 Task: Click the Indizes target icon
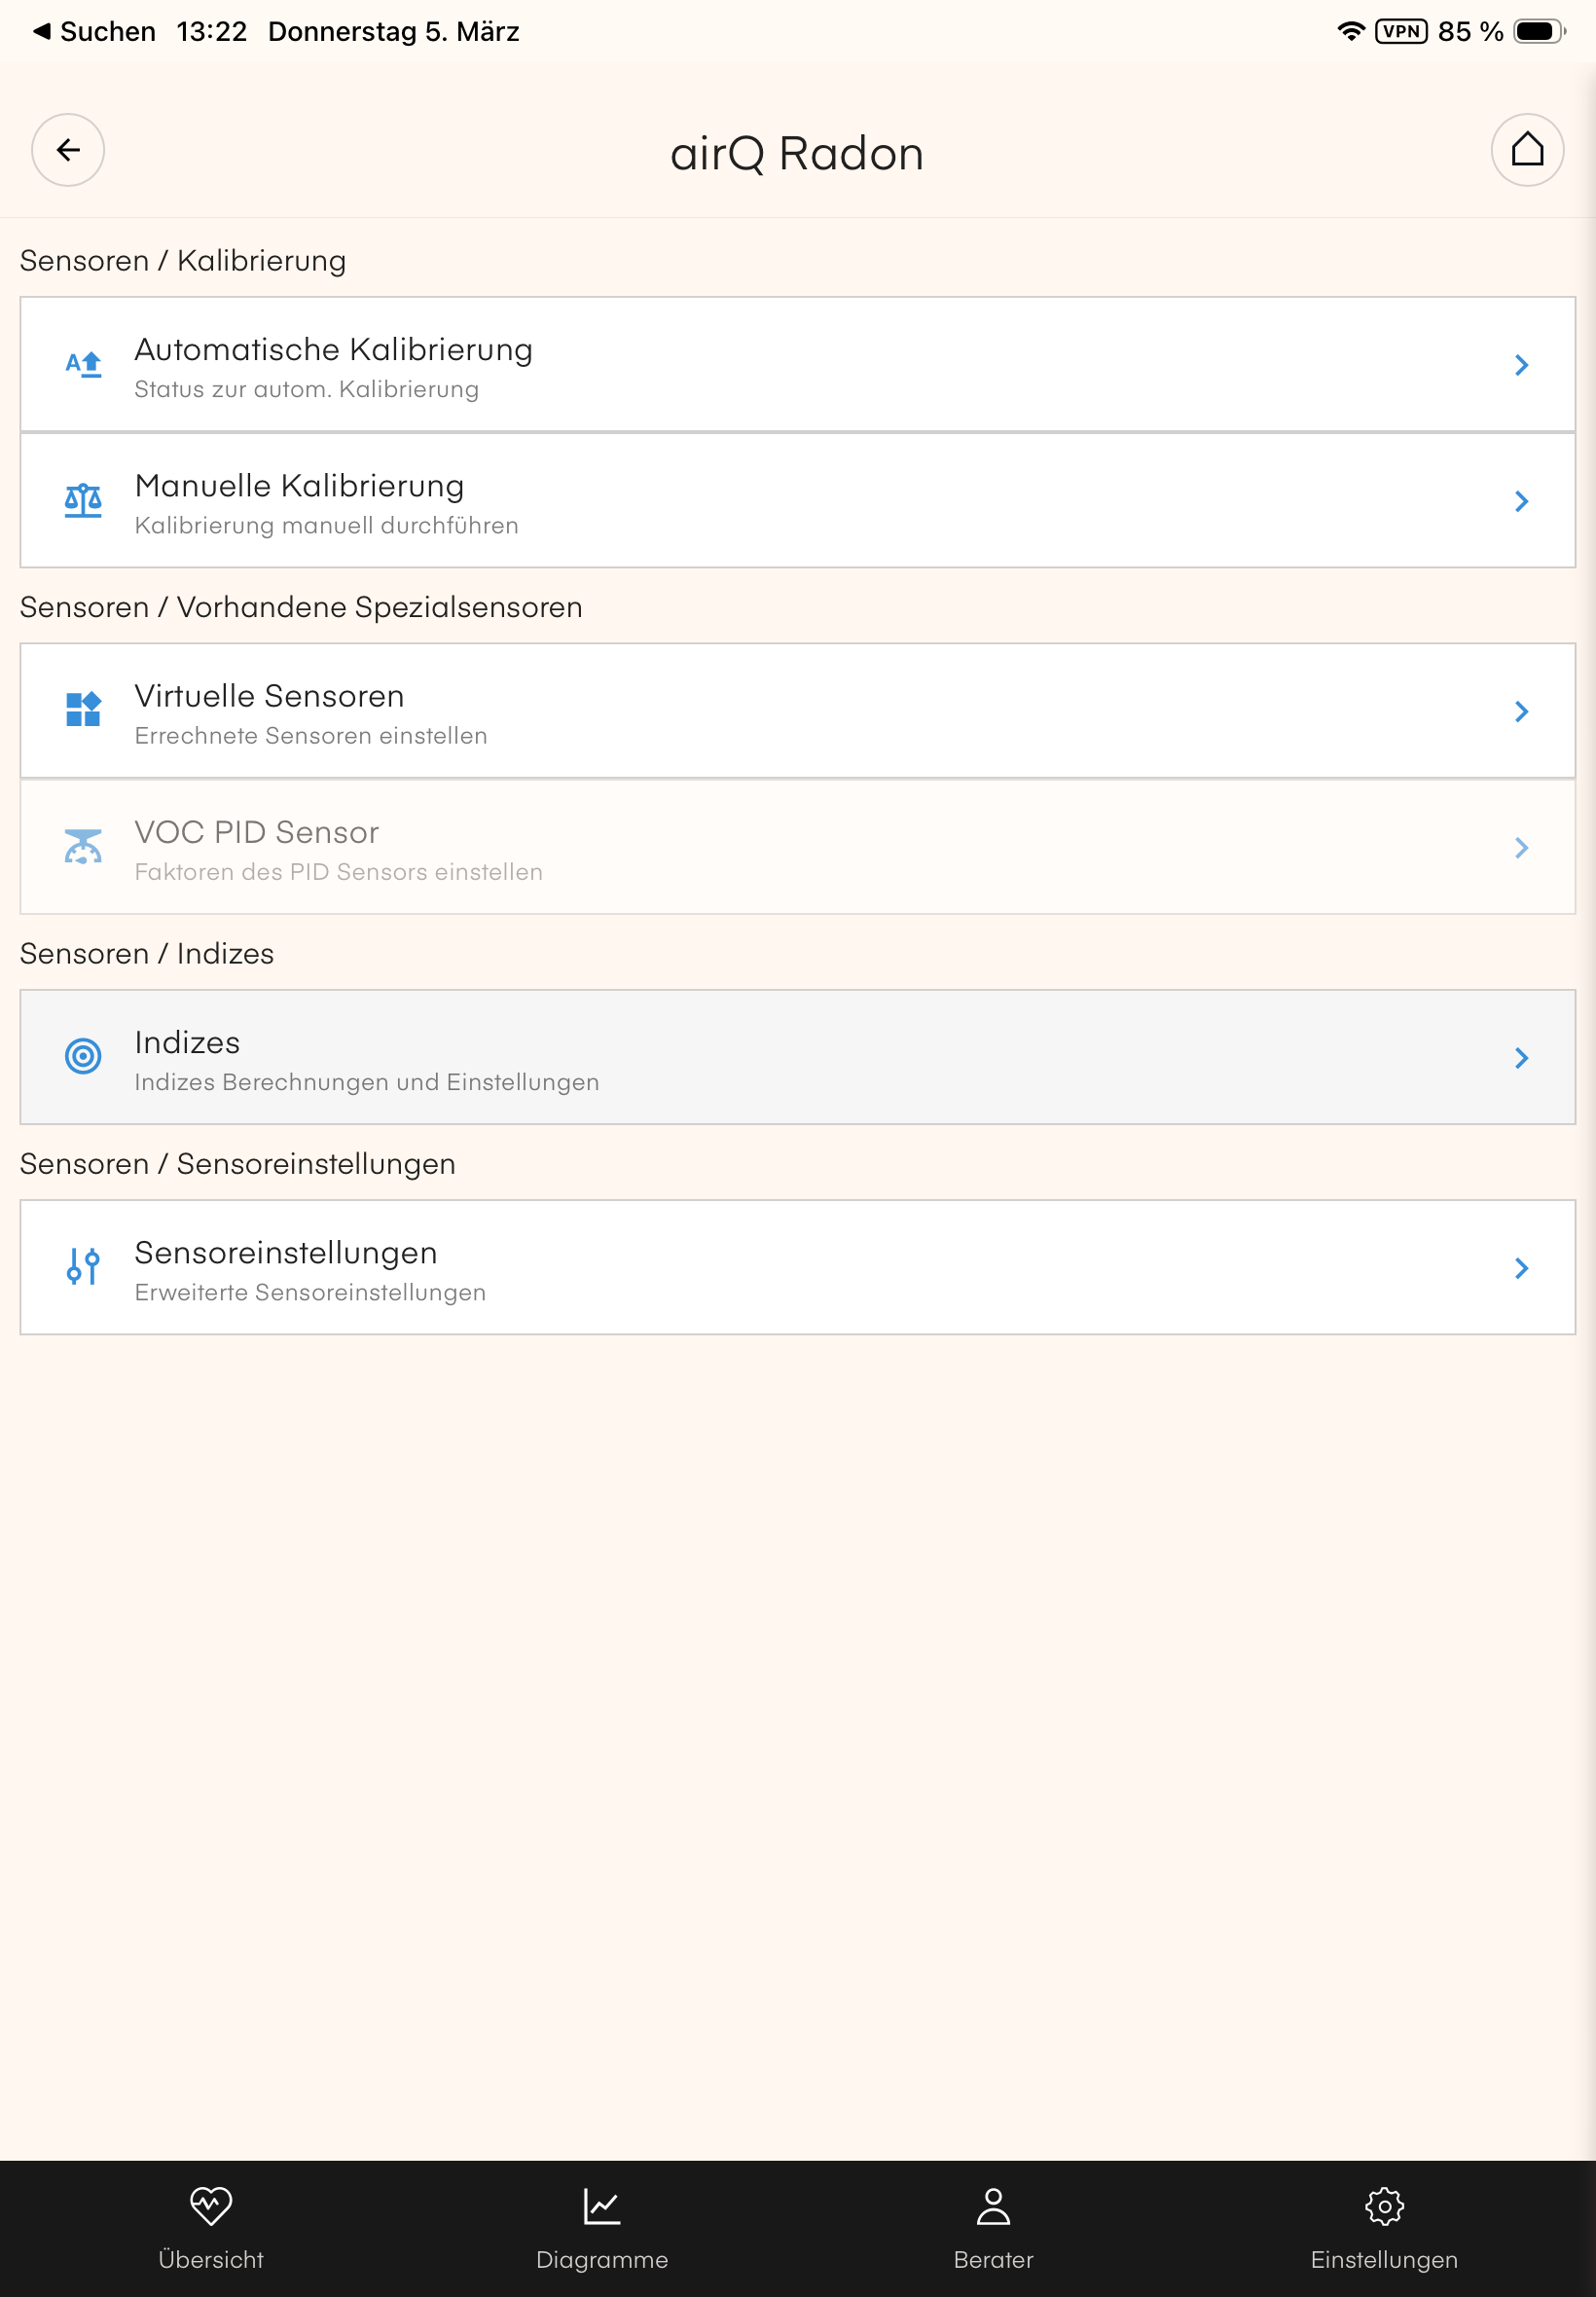tap(83, 1057)
